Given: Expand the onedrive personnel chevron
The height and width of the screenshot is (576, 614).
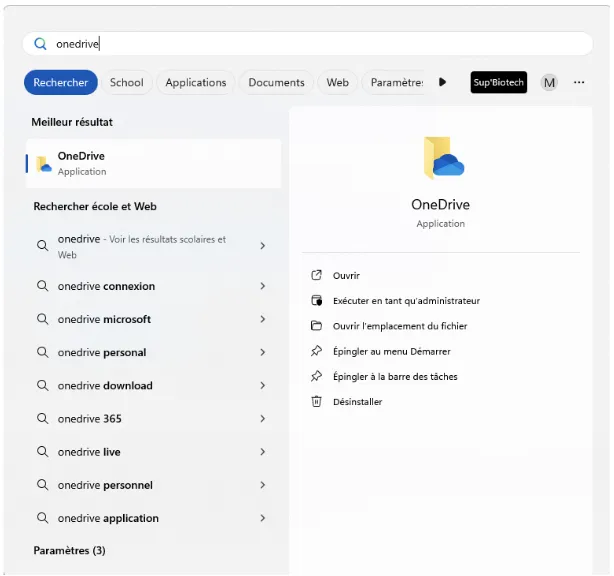Looking at the screenshot, I should 263,485.
